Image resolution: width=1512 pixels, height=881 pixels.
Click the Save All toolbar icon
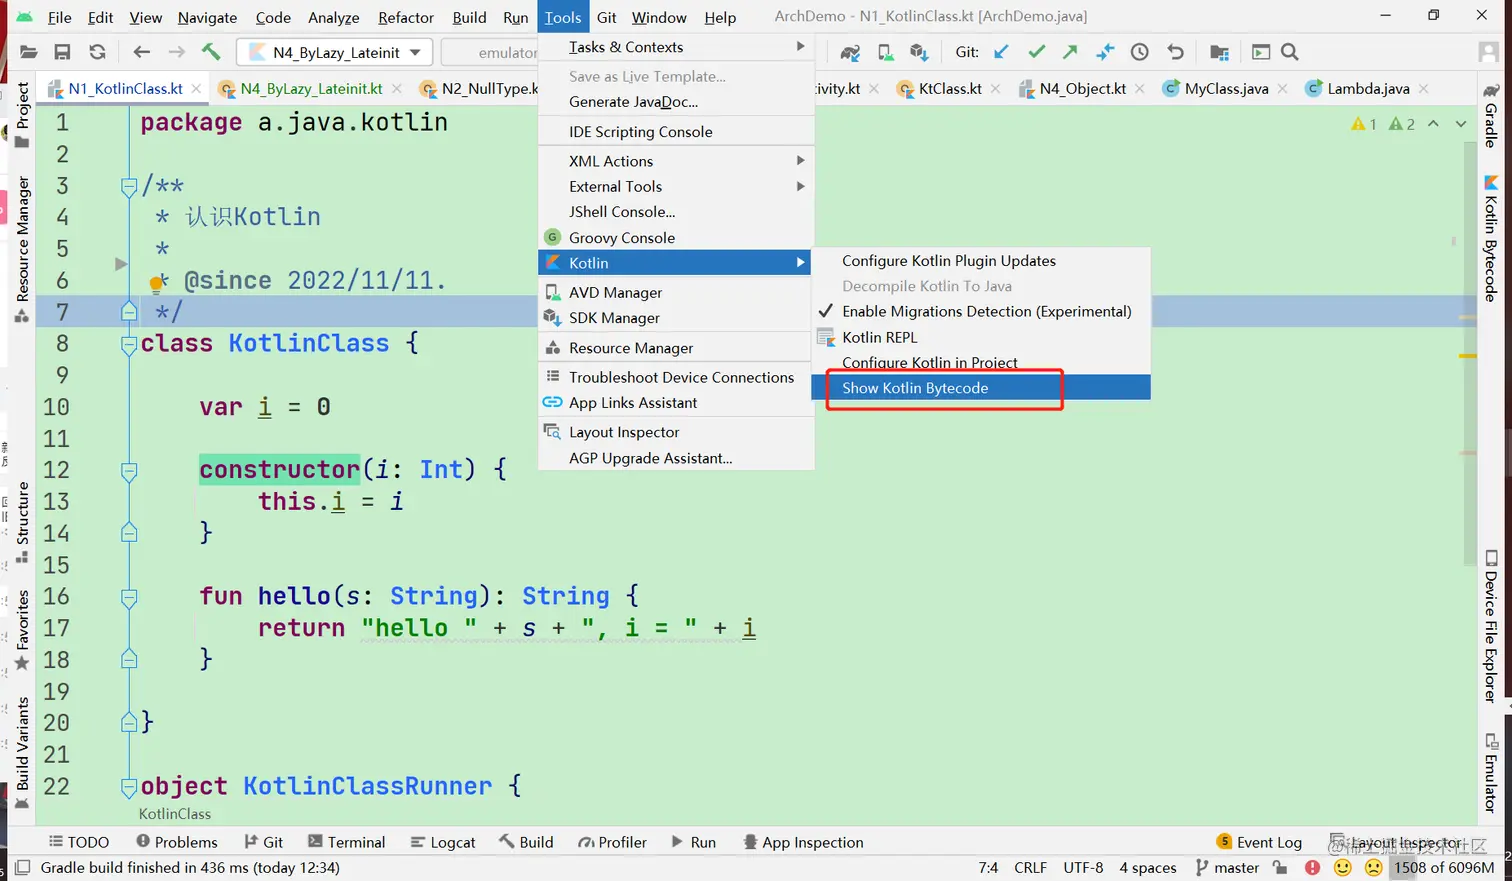(62, 52)
